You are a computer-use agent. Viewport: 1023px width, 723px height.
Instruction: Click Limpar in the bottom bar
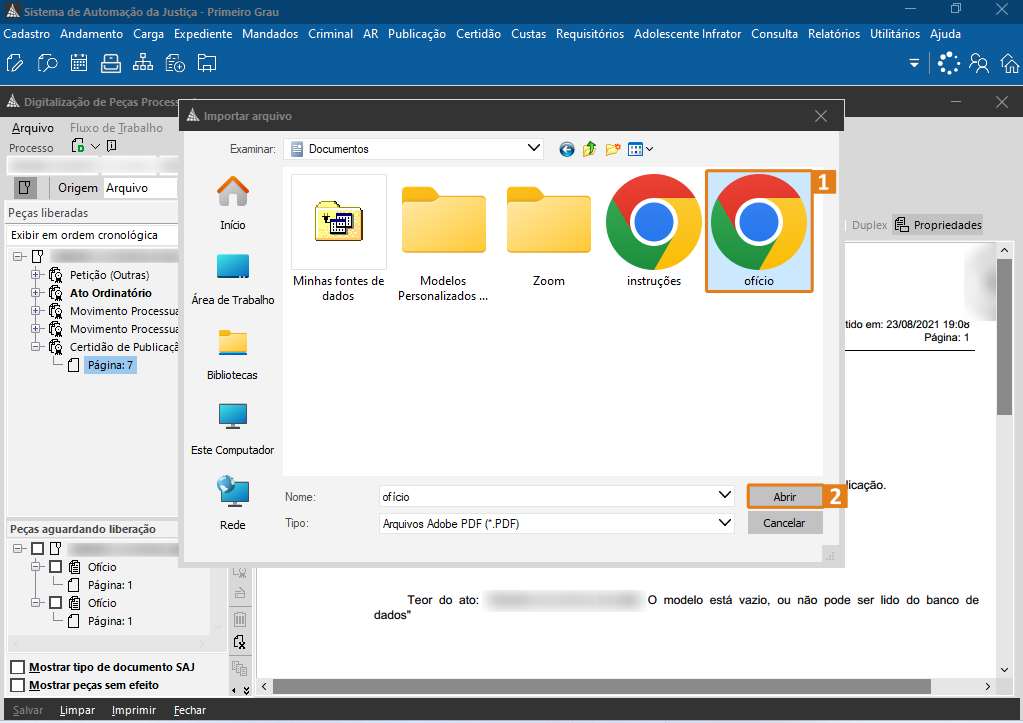pos(78,710)
